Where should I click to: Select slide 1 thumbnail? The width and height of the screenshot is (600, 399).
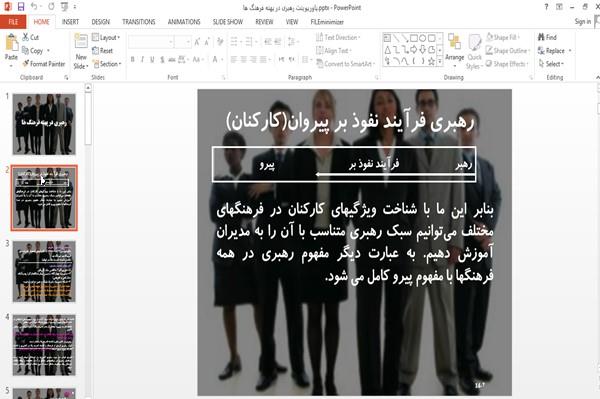point(44,124)
